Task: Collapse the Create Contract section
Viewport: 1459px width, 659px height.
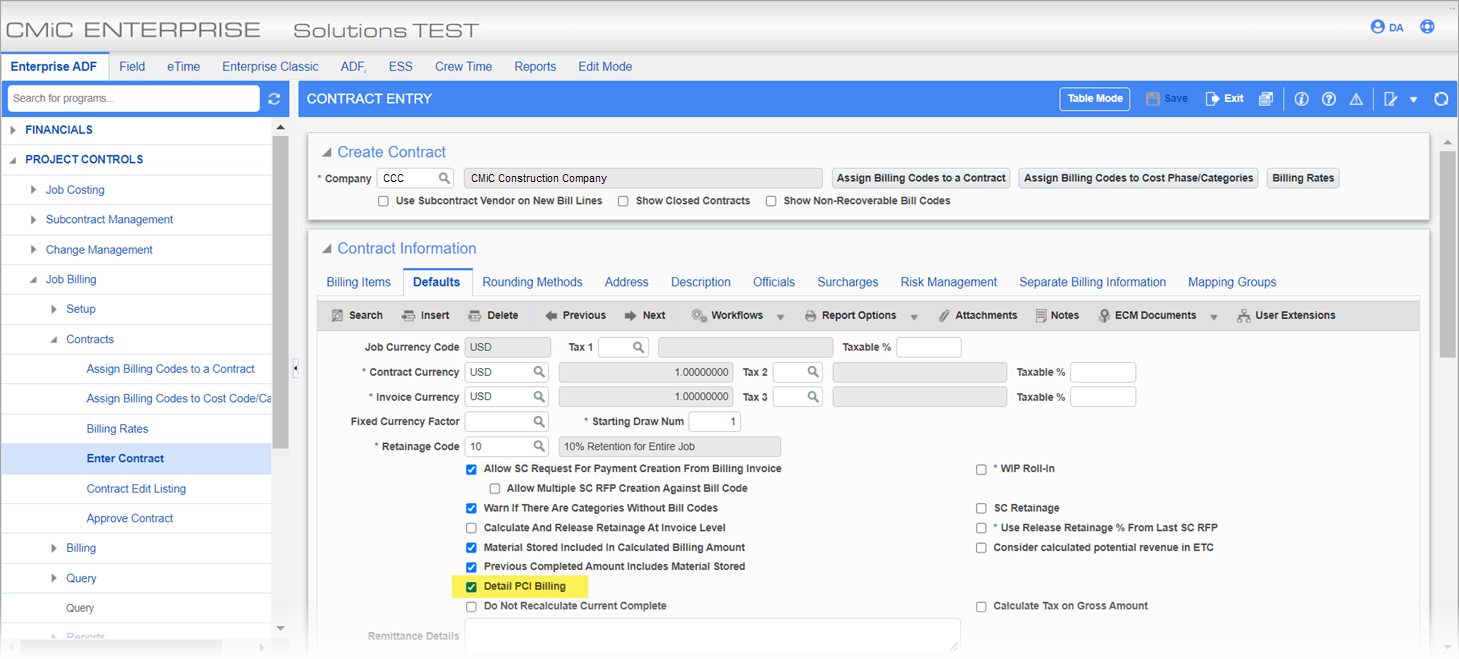Action: pos(326,153)
